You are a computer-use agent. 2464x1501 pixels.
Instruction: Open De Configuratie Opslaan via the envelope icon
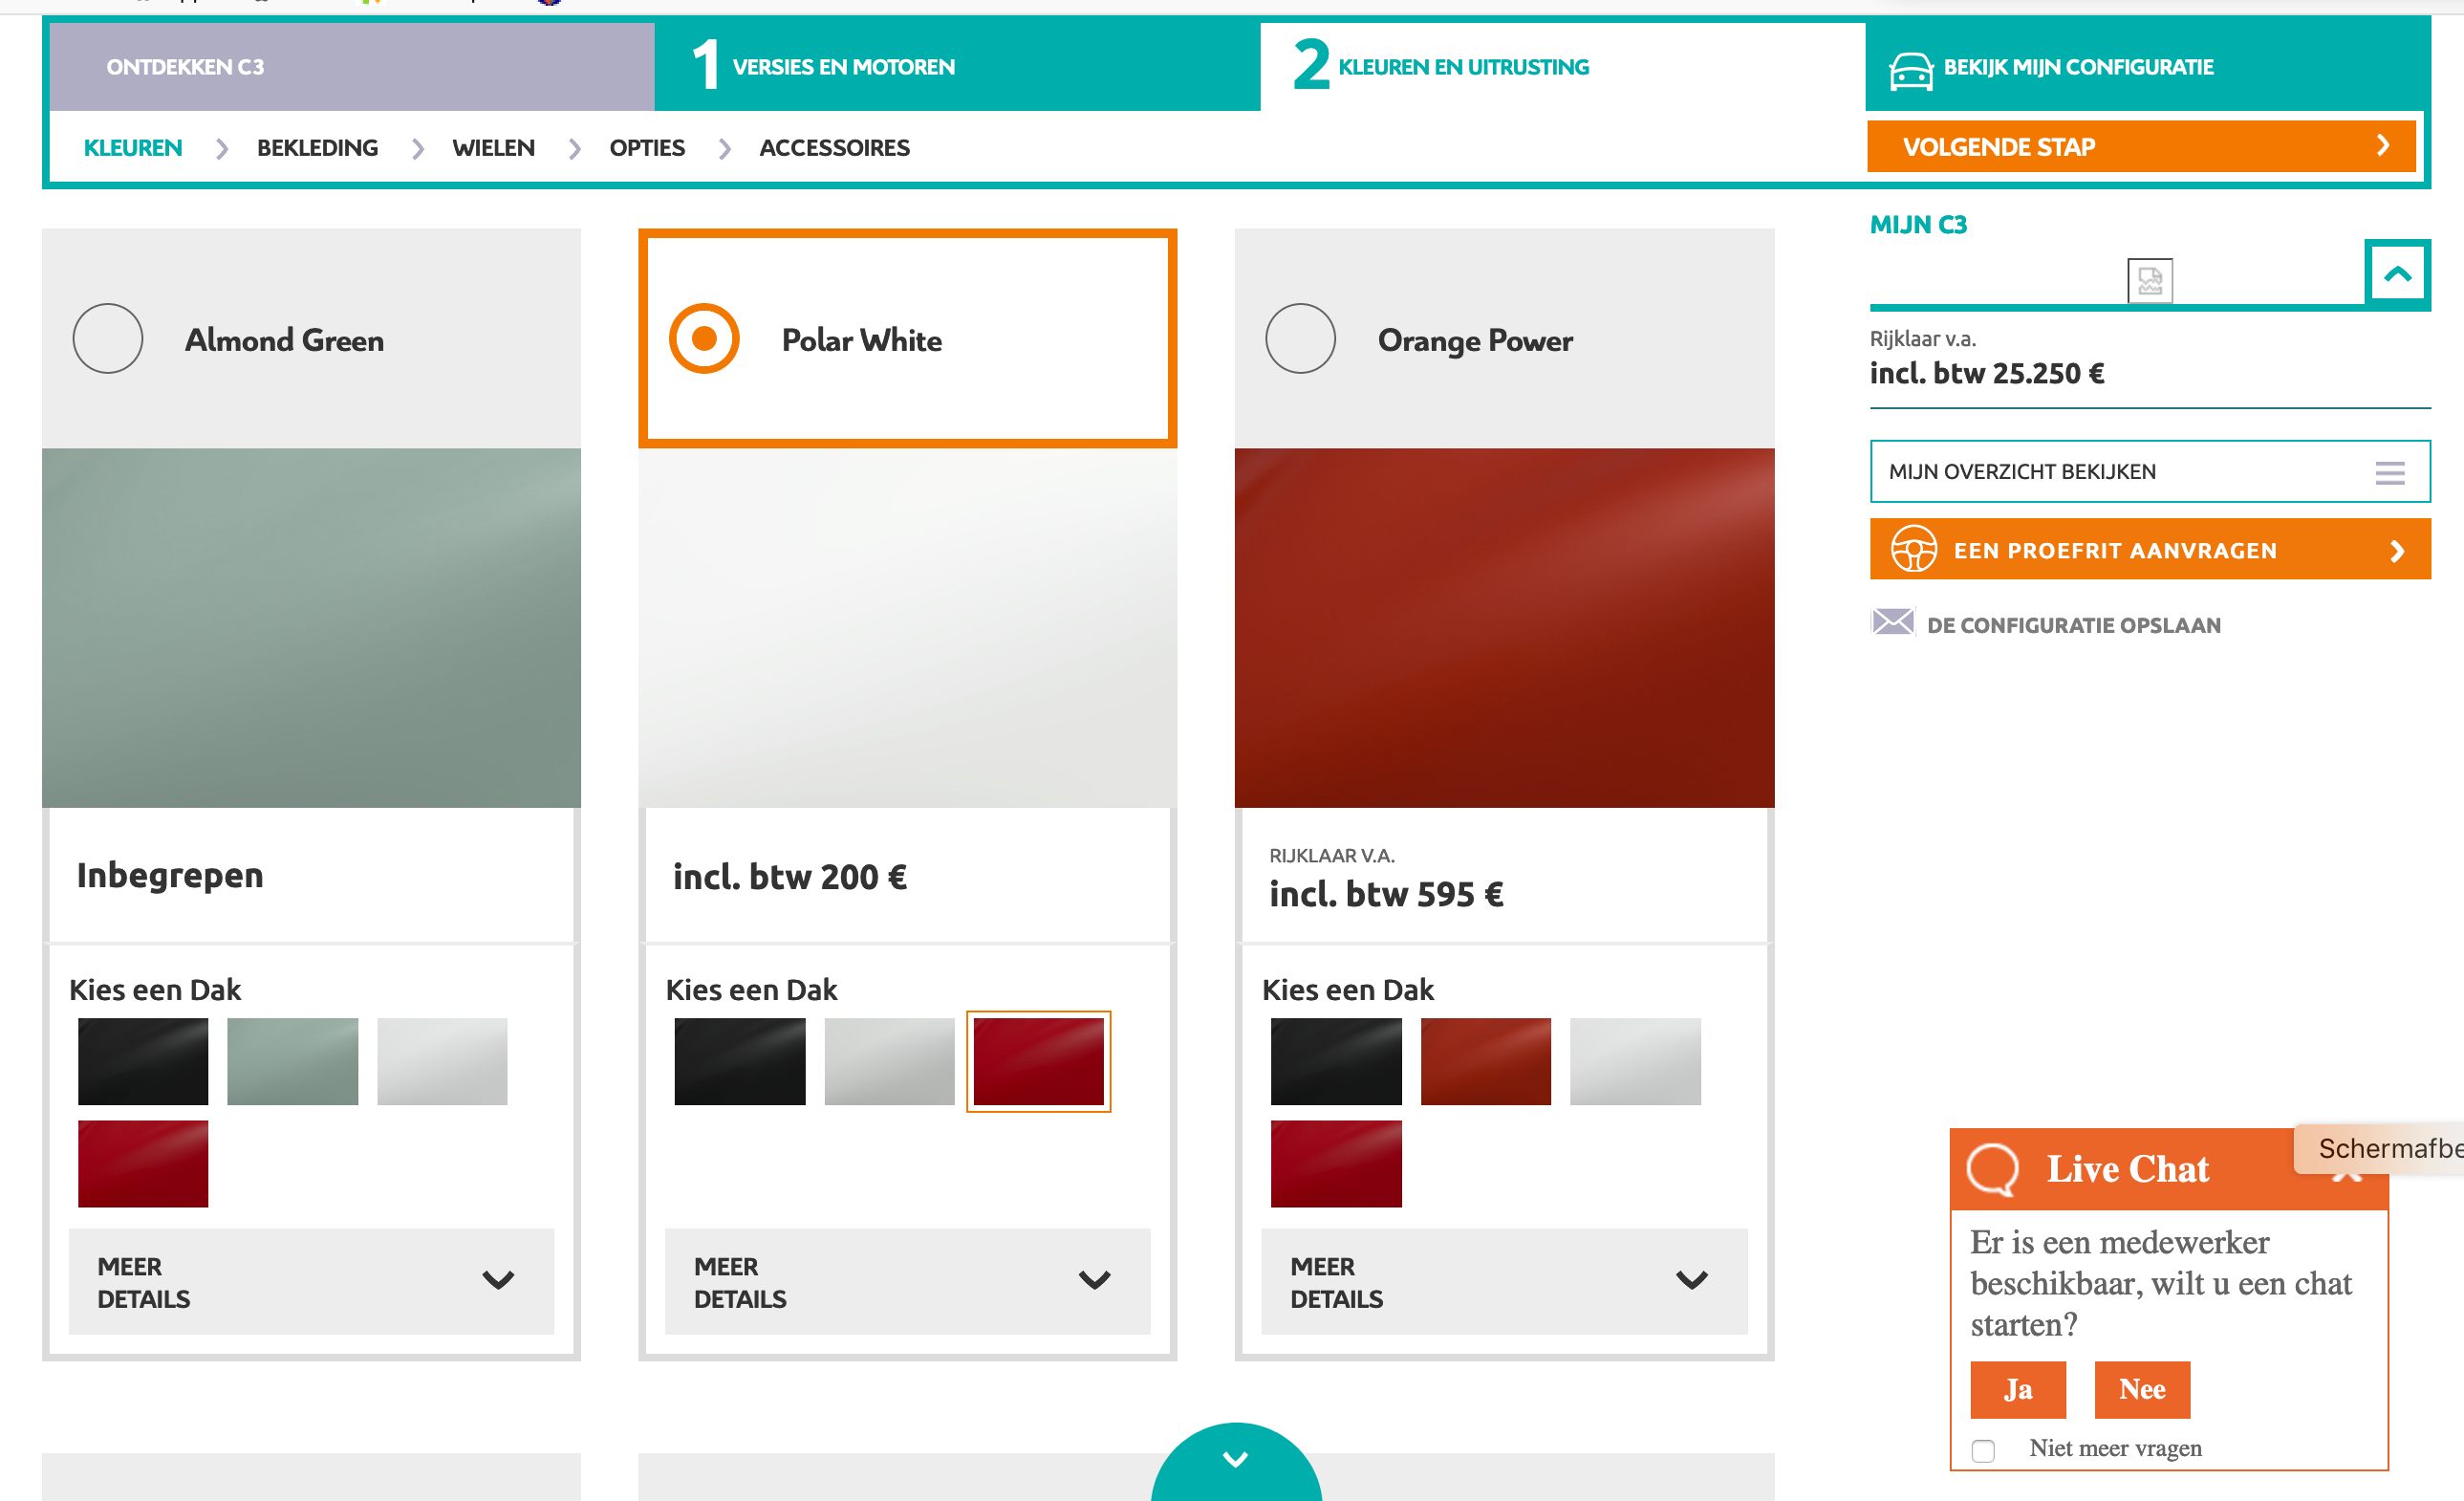click(x=1896, y=623)
